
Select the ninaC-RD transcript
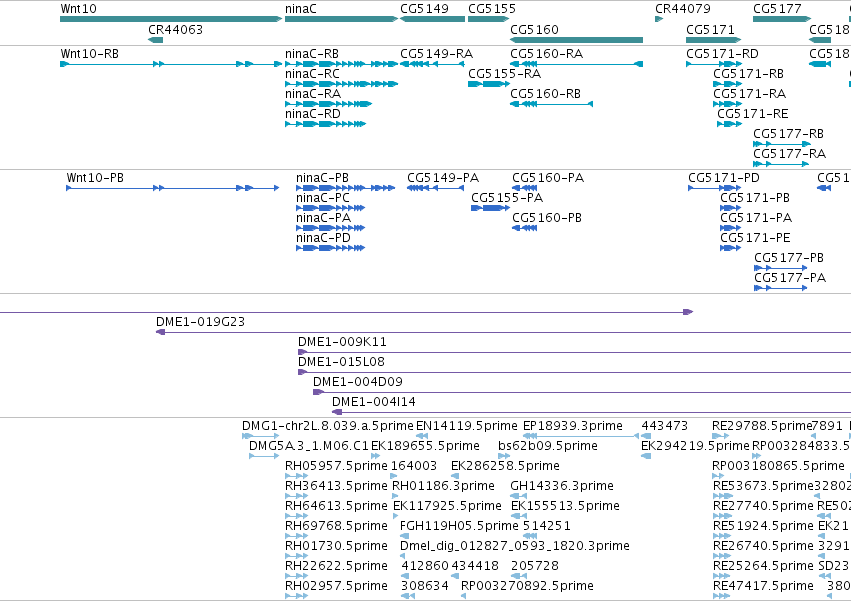[x=326, y=124]
